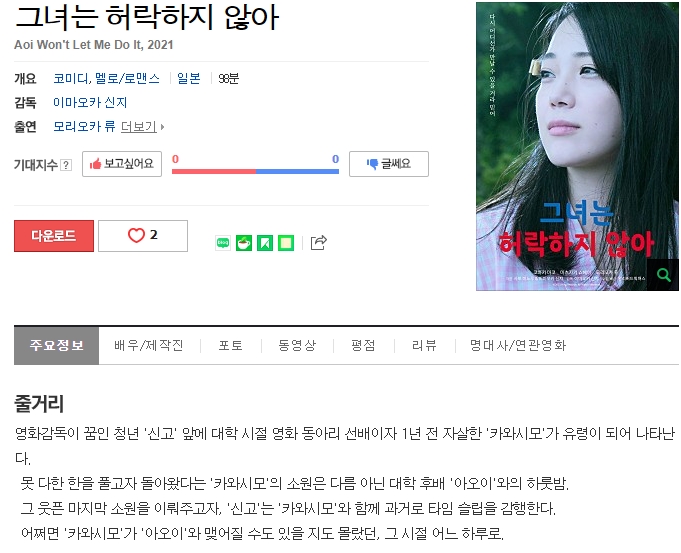This screenshot has height=553, width=681.
Task: Open the share arrow icon
Action: point(318,242)
